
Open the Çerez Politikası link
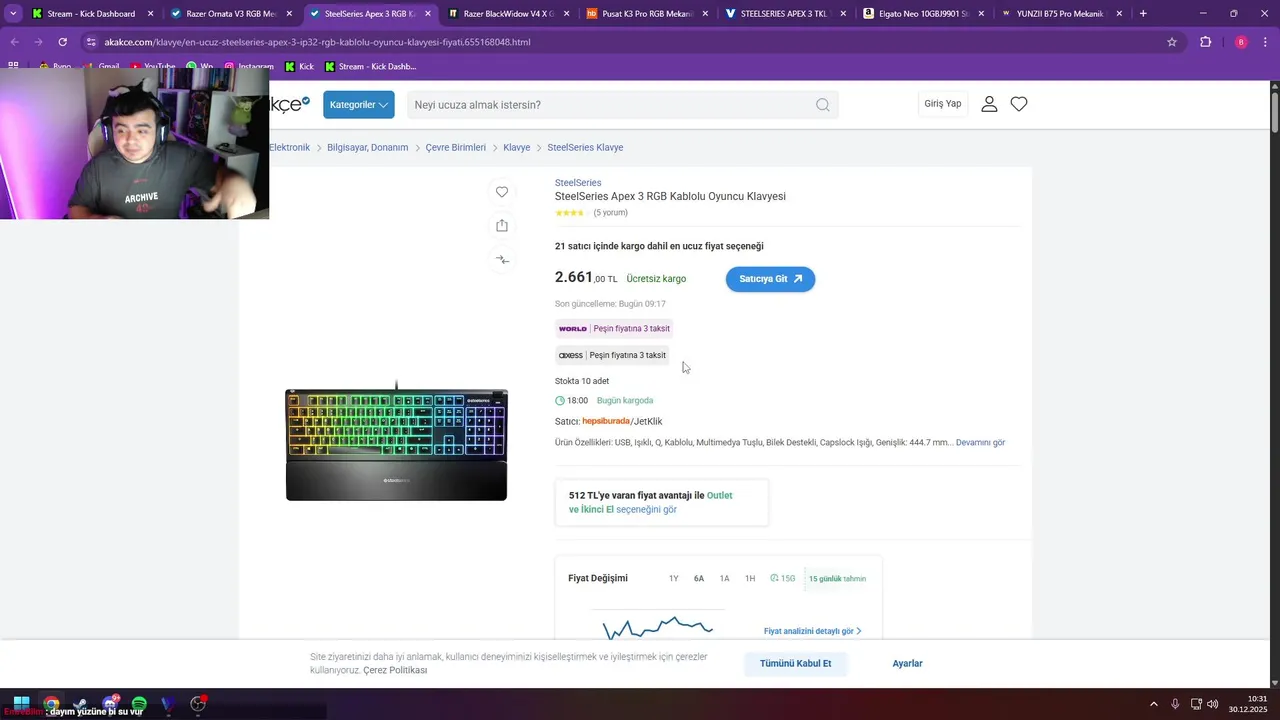395,670
